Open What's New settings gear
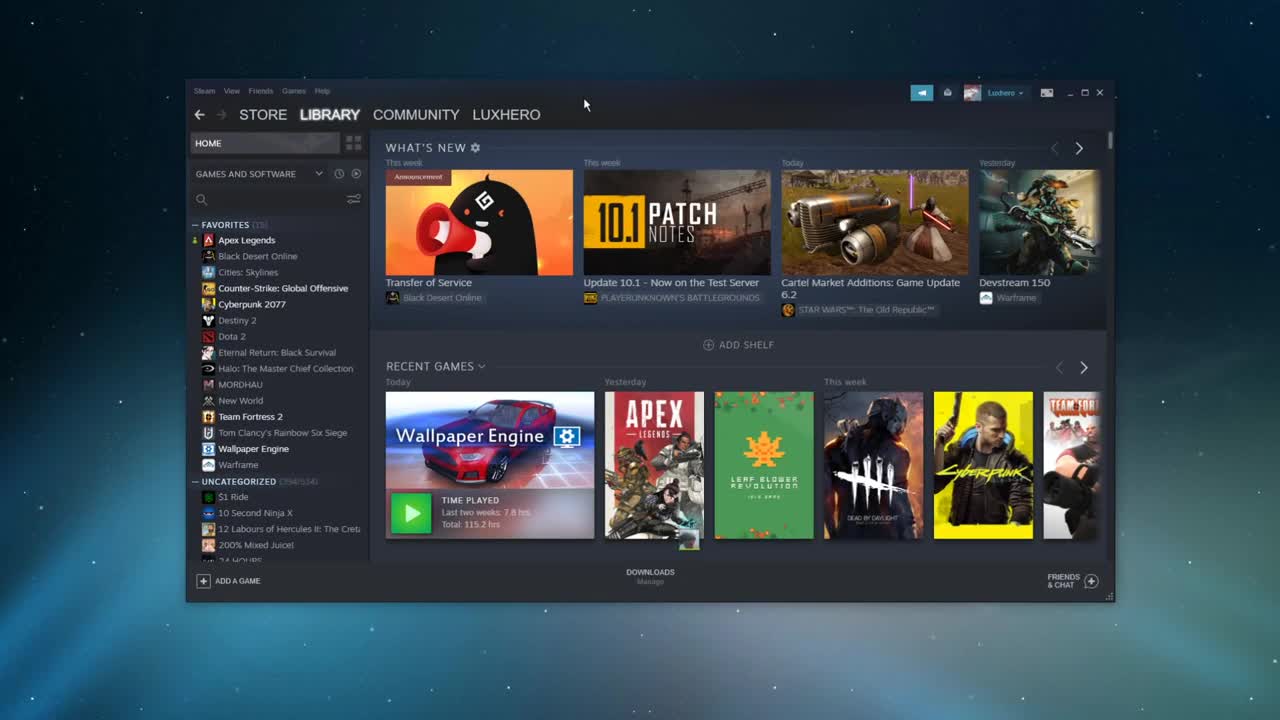 tap(475, 148)
